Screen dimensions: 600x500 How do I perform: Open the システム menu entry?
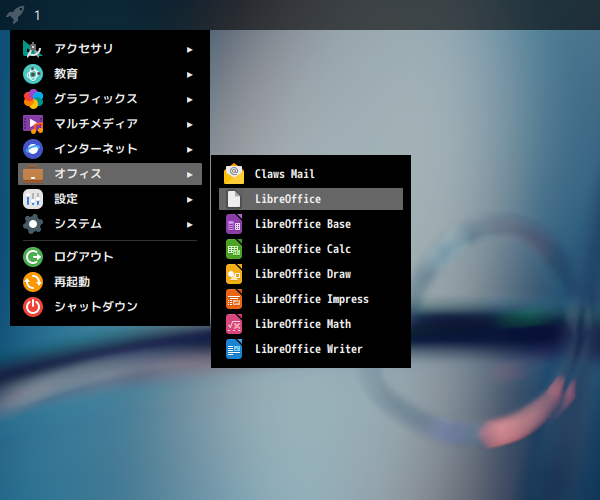110,224
